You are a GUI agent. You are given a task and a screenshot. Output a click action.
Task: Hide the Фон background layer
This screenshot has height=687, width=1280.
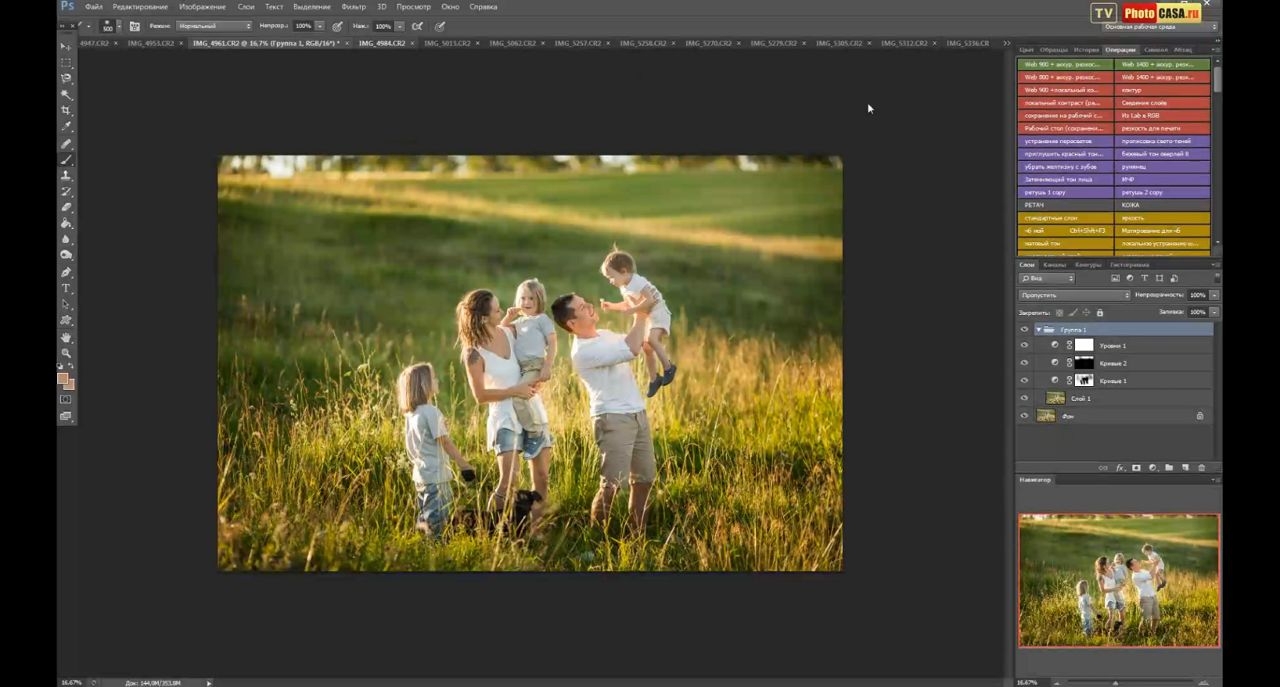[x=1023, y=416]
